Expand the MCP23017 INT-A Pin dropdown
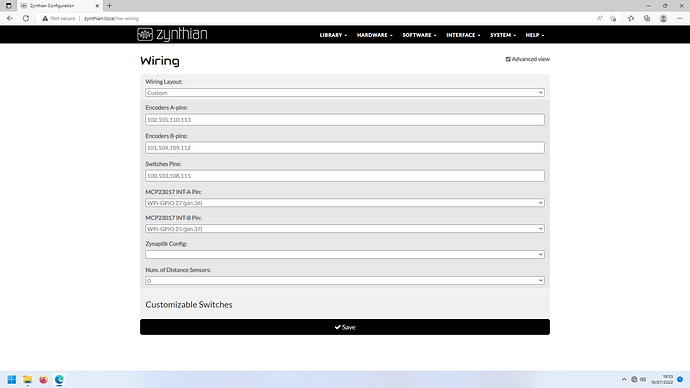This screenshot has height=388, width=690. [x=345, y=203]
